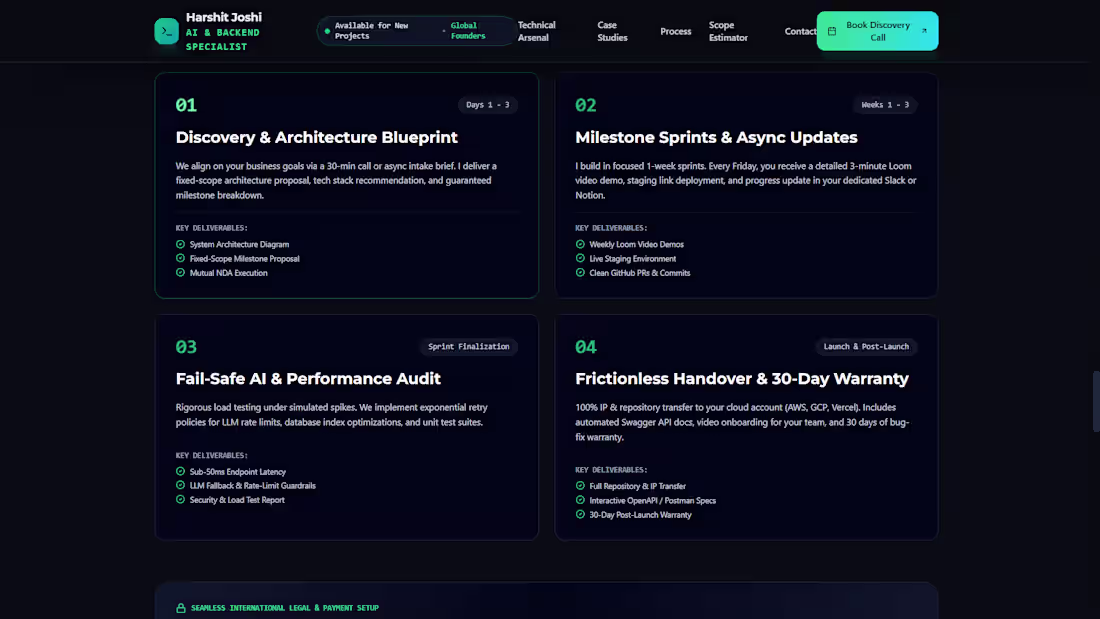Image resolution: width=1100 pixels, height=619 pixels.
Task: Click the AI & Backend Specialist tagline
Action: coord(222,39)
